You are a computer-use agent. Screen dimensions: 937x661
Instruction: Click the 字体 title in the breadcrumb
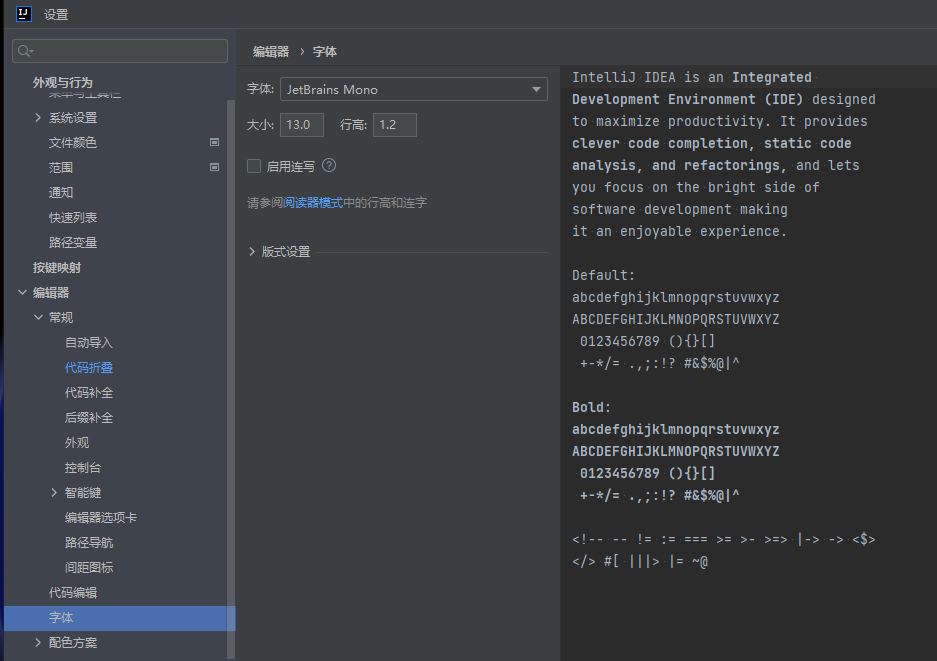pyautogui.click(x=325, y=51)
